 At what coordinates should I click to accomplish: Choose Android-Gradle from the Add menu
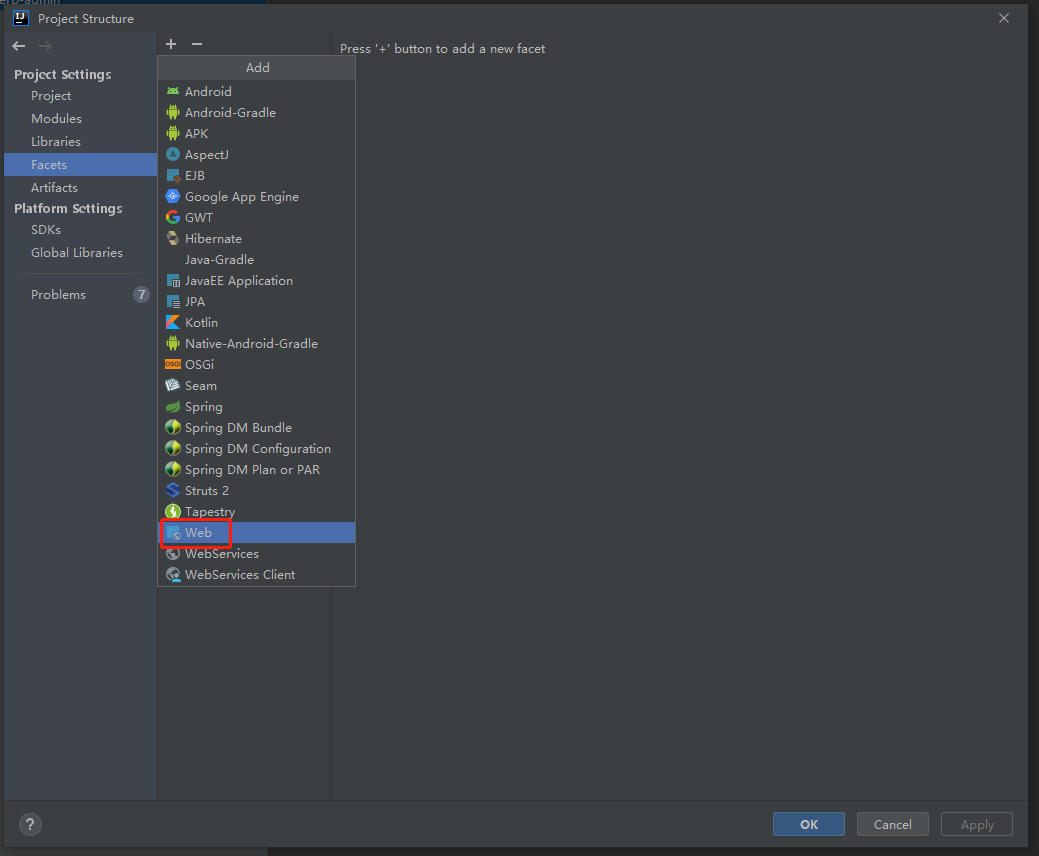256,113
